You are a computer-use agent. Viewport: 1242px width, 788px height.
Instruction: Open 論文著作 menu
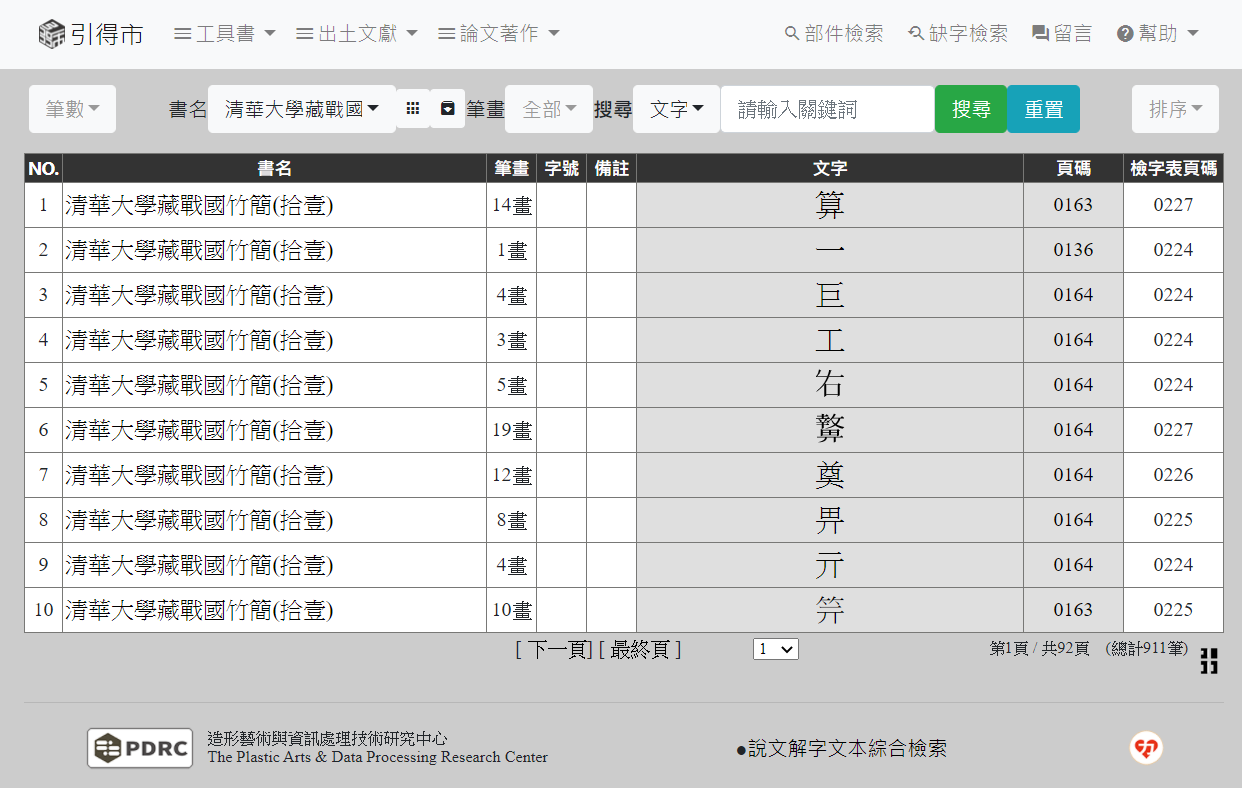click(x=499, y=34)
